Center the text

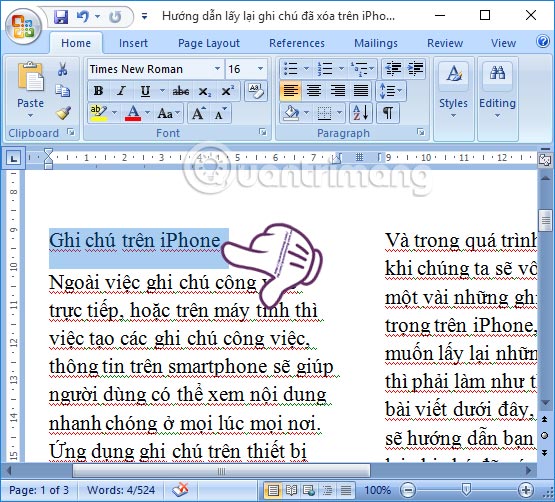click(314, 91)
